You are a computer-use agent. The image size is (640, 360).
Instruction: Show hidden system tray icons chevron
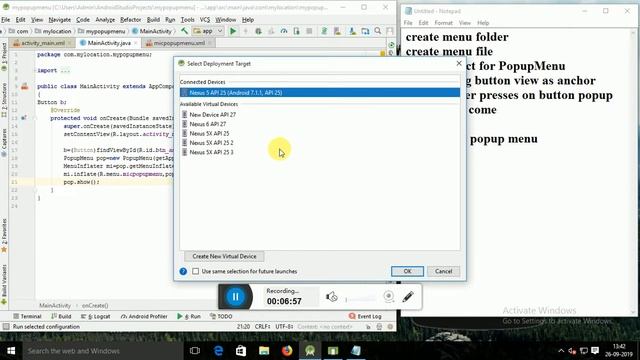click(x=561, y=351)
